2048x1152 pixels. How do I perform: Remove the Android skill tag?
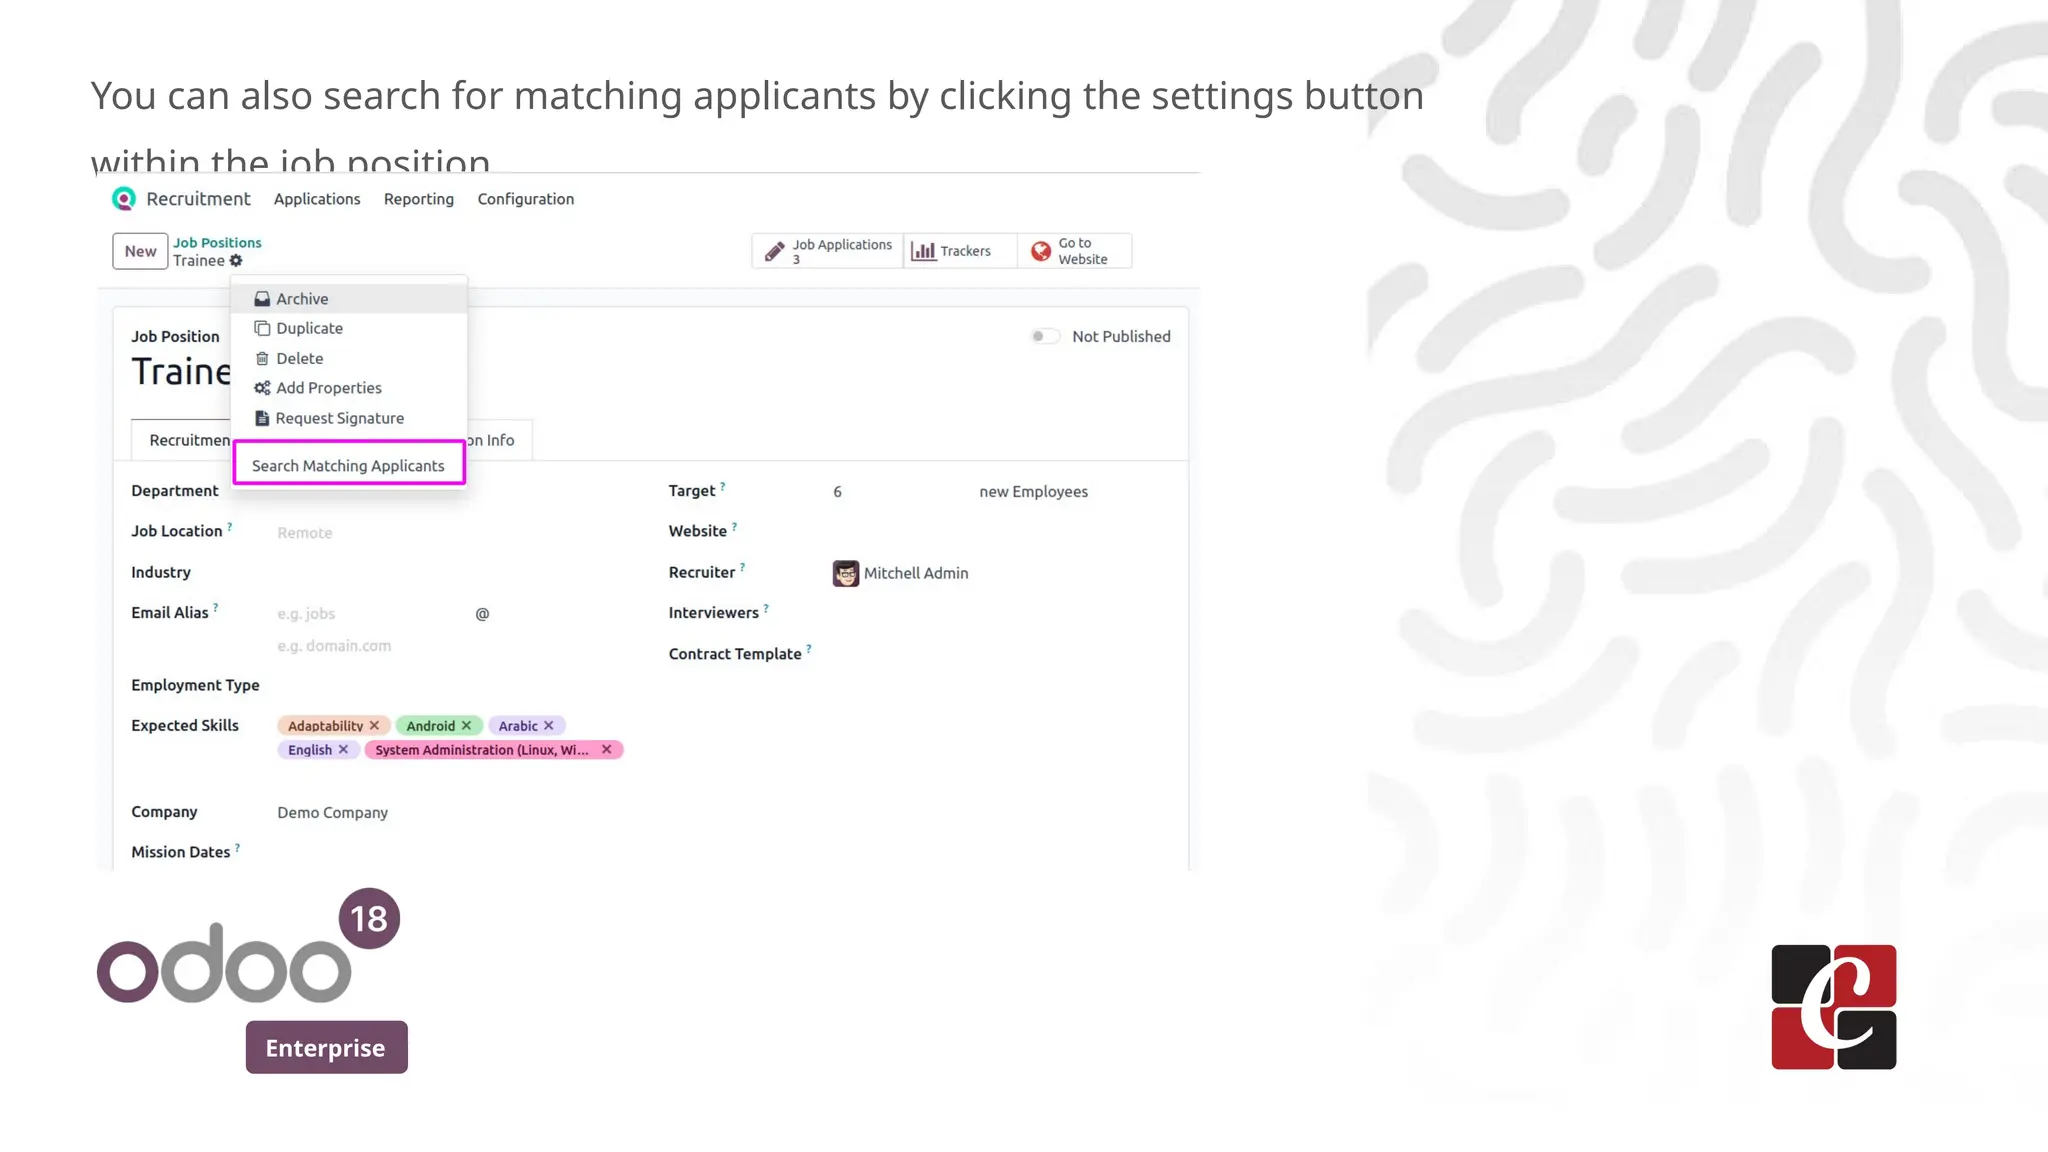pos(466,726)
